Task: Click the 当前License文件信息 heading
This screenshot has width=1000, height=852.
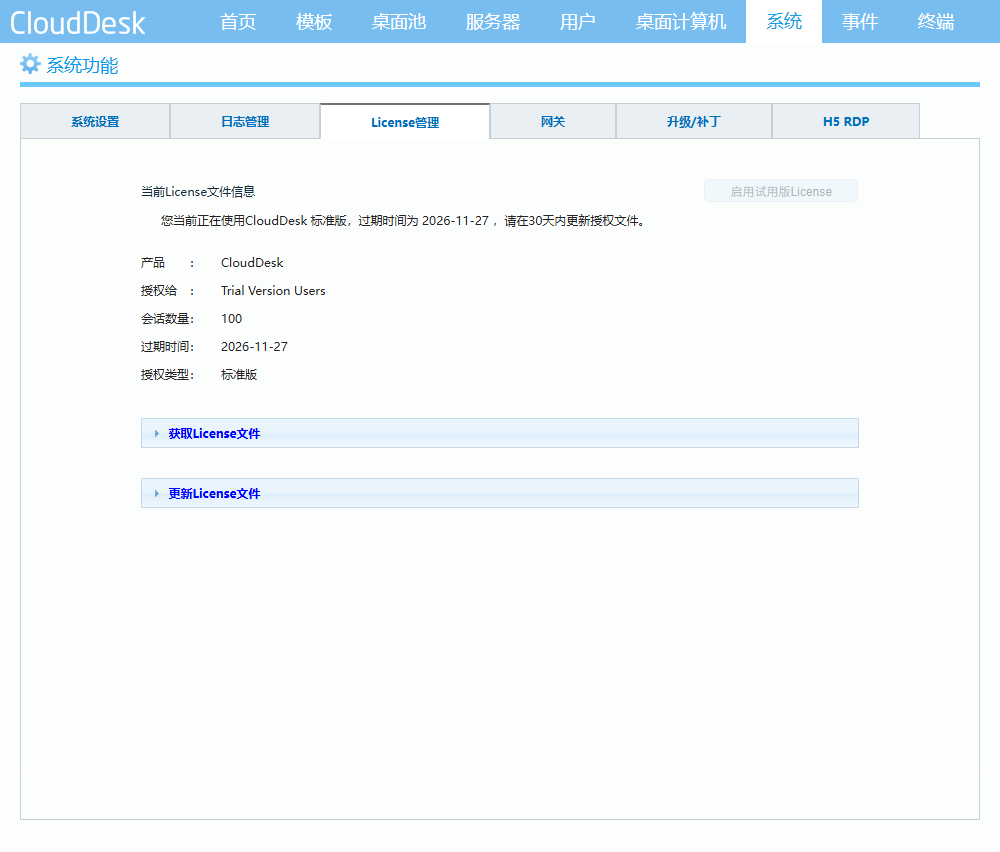Action: [x=198, y=191]
